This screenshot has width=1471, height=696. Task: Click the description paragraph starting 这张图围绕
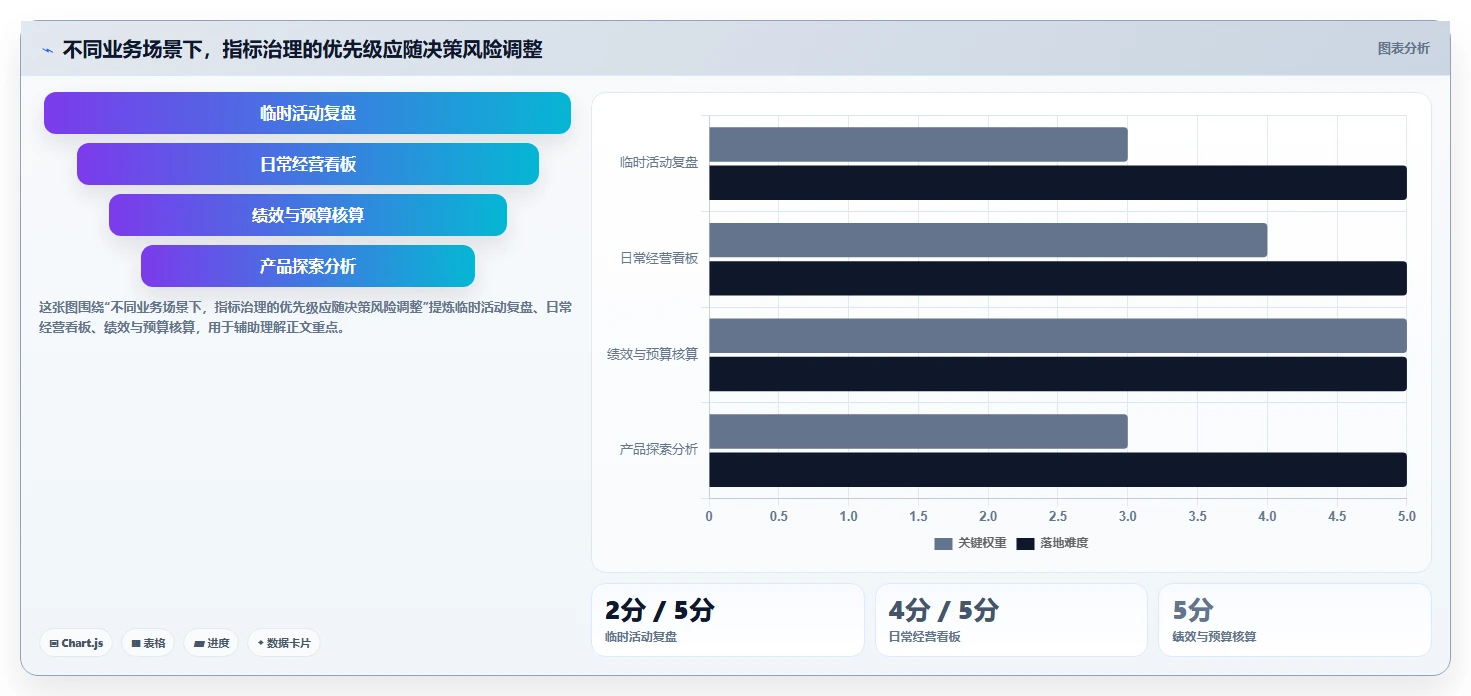pos(305,317)
